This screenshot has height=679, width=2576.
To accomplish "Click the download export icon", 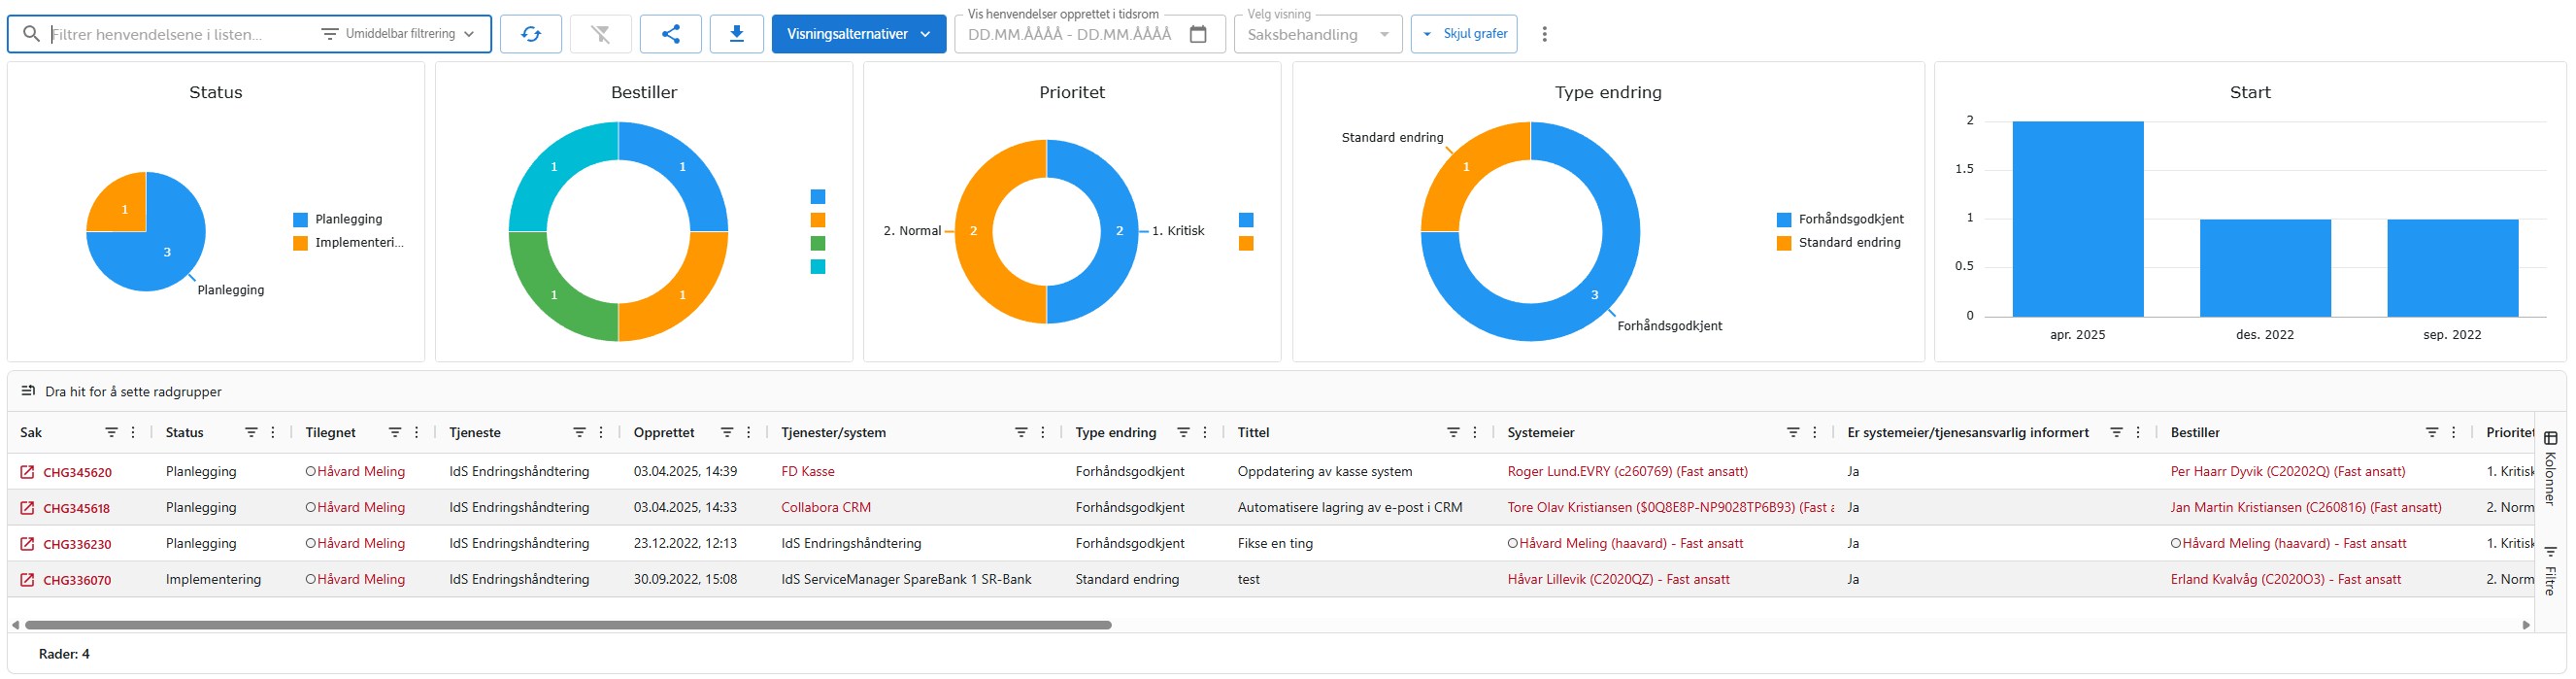I will point(736,34).
